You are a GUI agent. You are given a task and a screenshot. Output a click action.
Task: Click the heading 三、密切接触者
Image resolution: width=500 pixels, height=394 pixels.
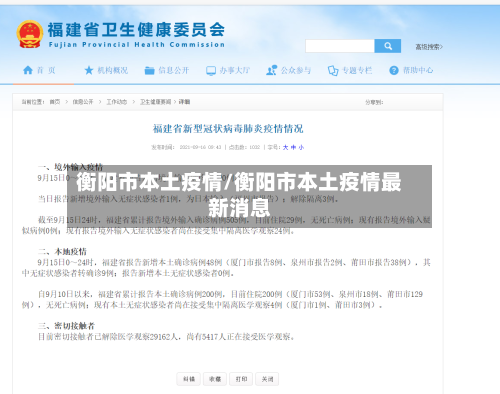pos(66,326)
